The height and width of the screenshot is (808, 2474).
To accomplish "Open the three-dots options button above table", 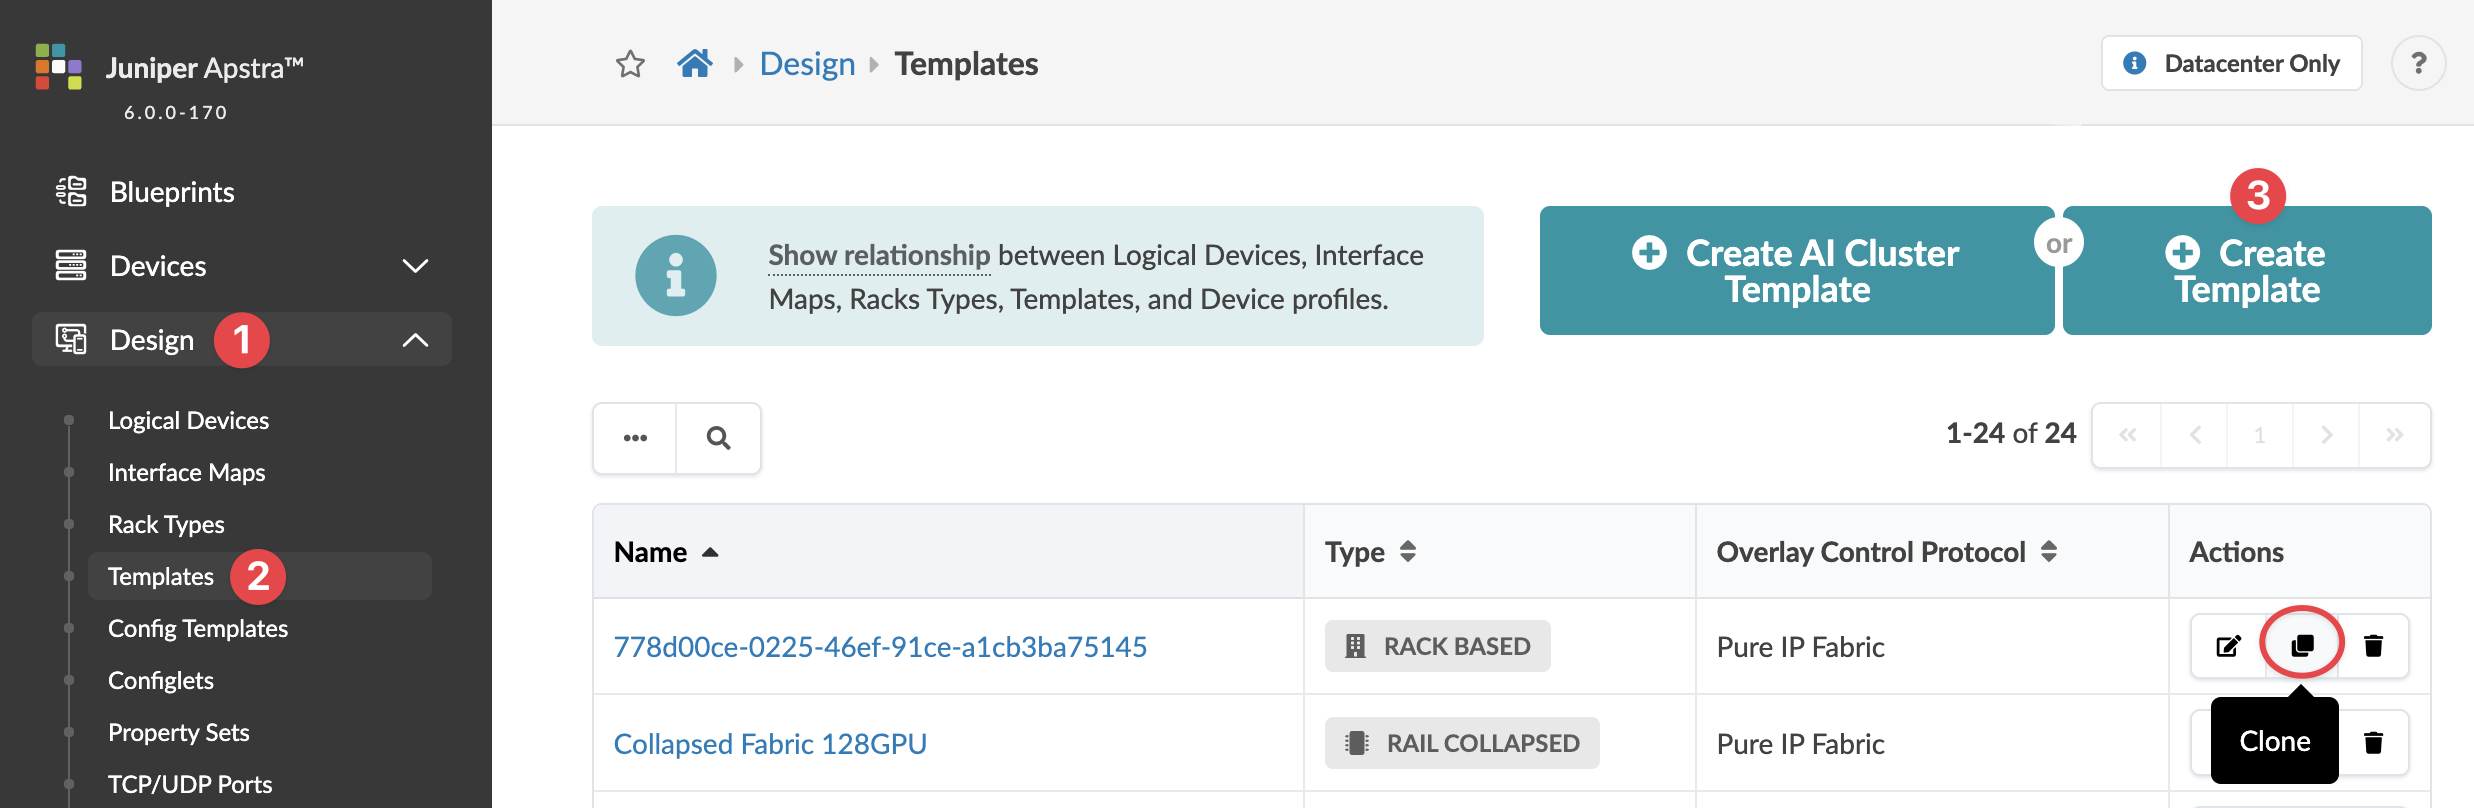I will (x=635, y=438).
